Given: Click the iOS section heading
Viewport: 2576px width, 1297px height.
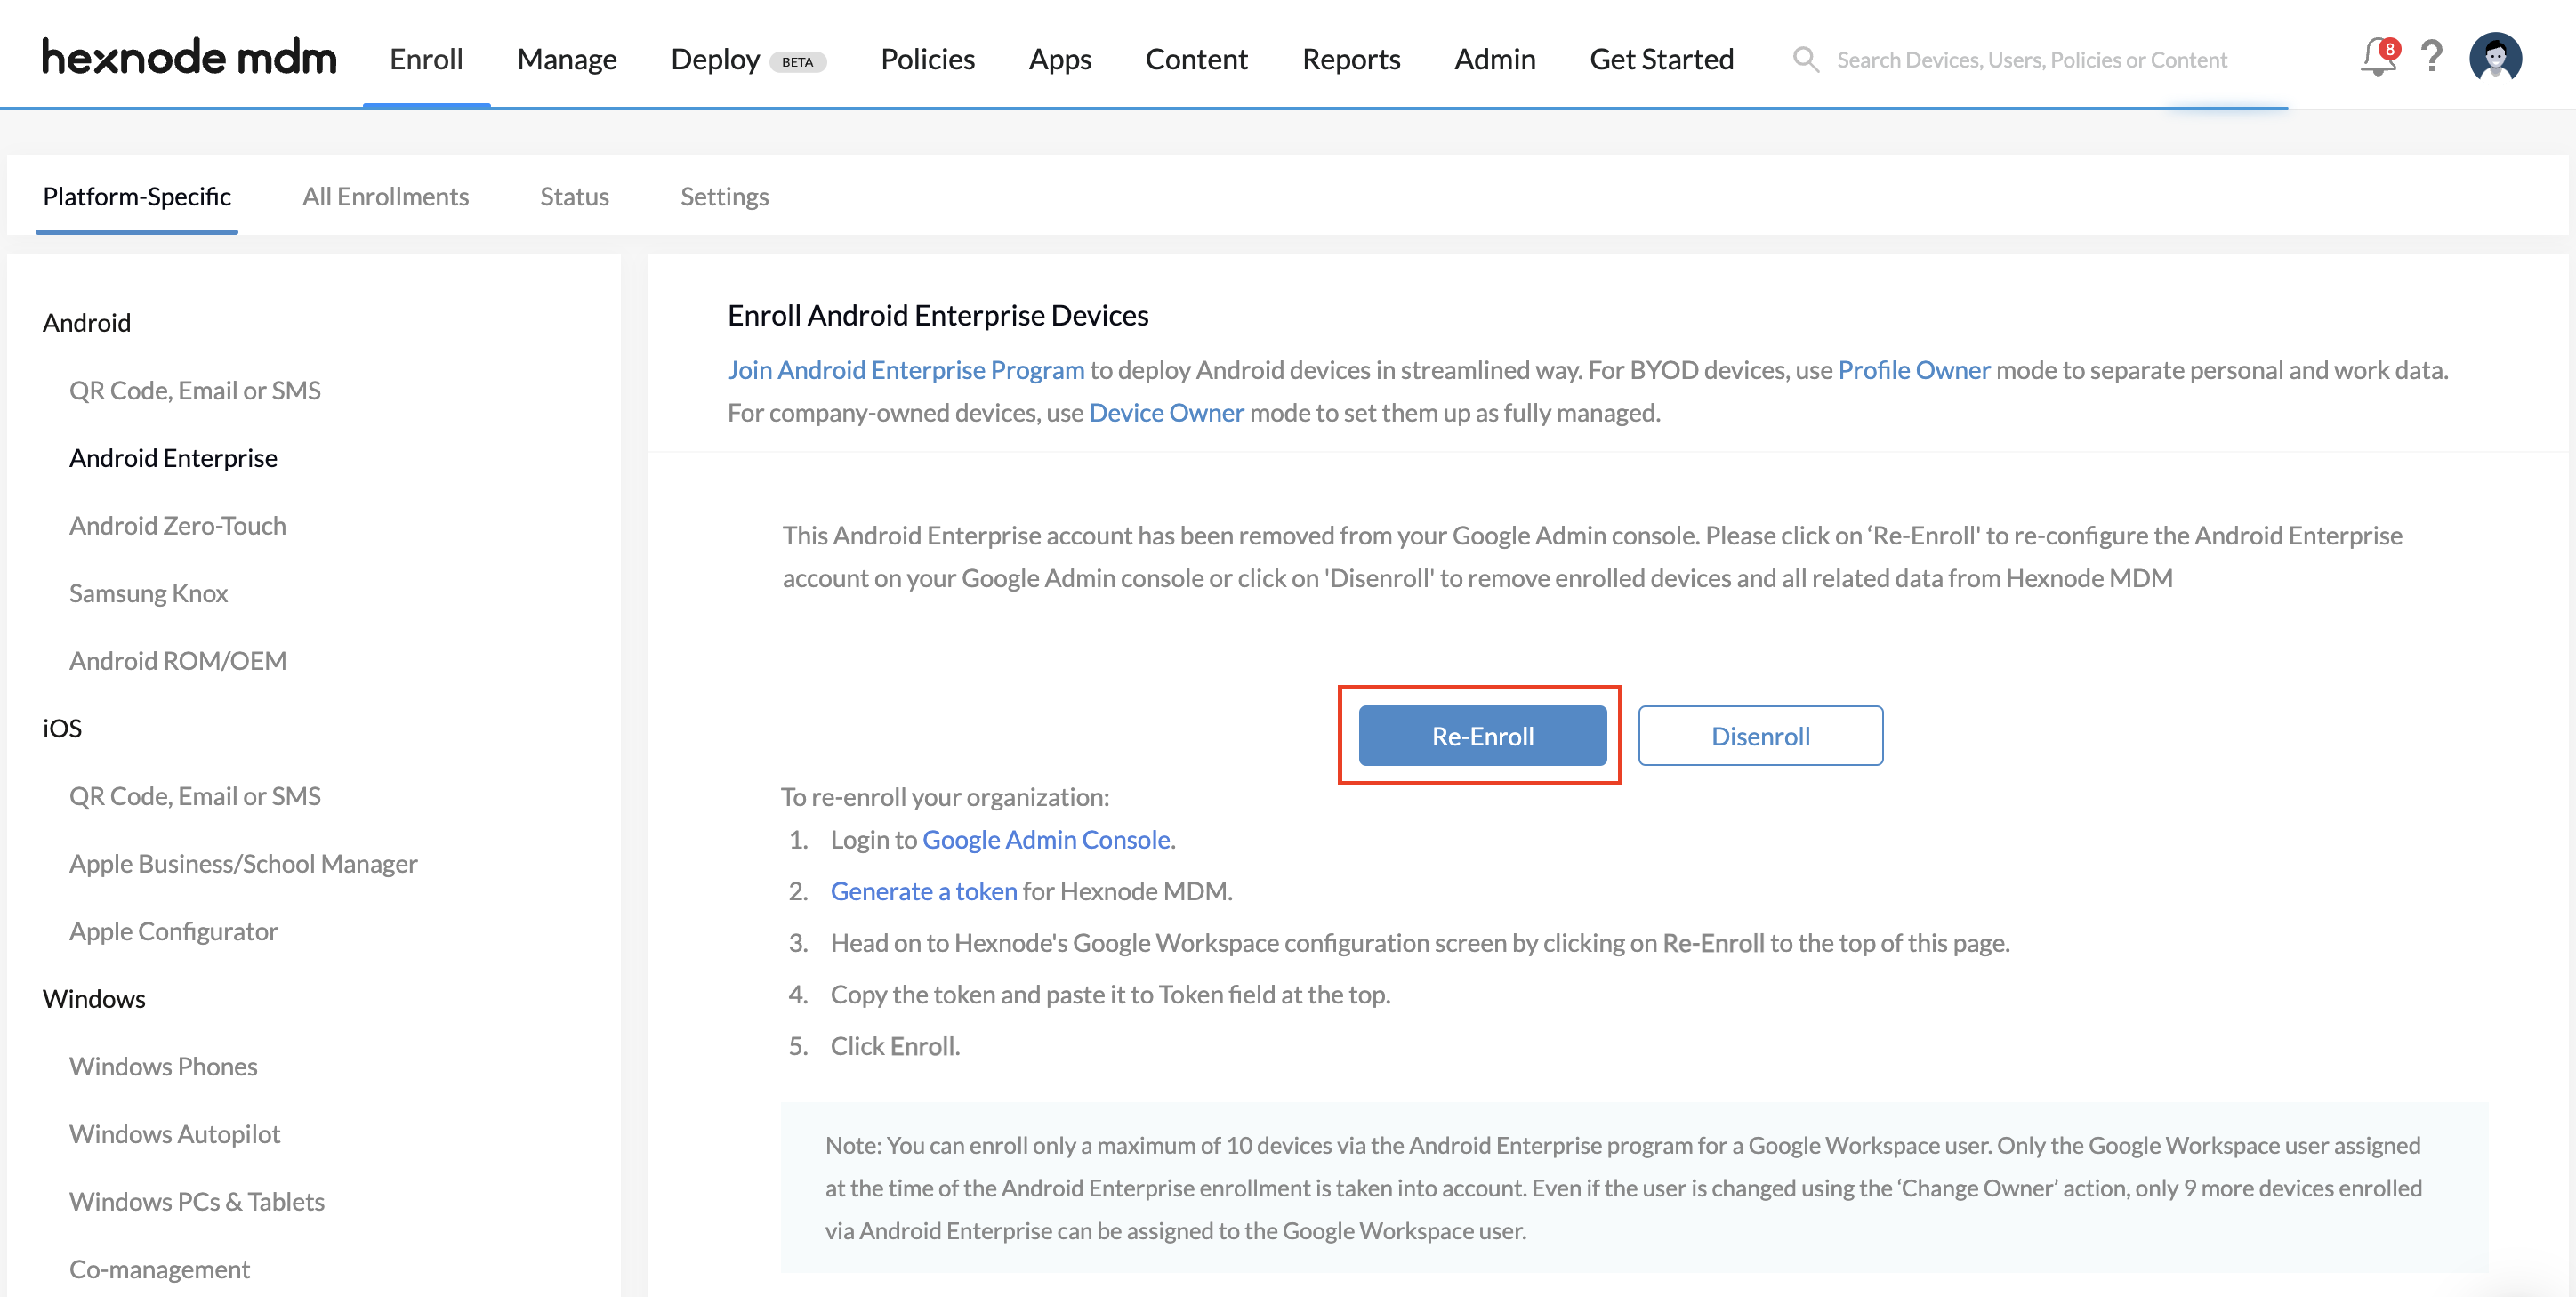Looking at the screenshot, I should click(62, 728).
